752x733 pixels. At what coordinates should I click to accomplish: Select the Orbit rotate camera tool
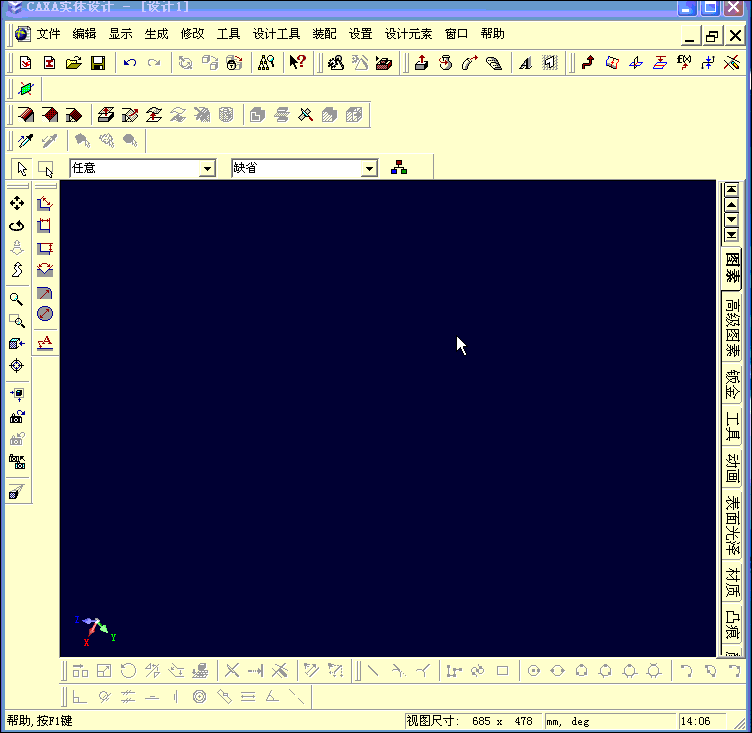[x=17, y=225]
